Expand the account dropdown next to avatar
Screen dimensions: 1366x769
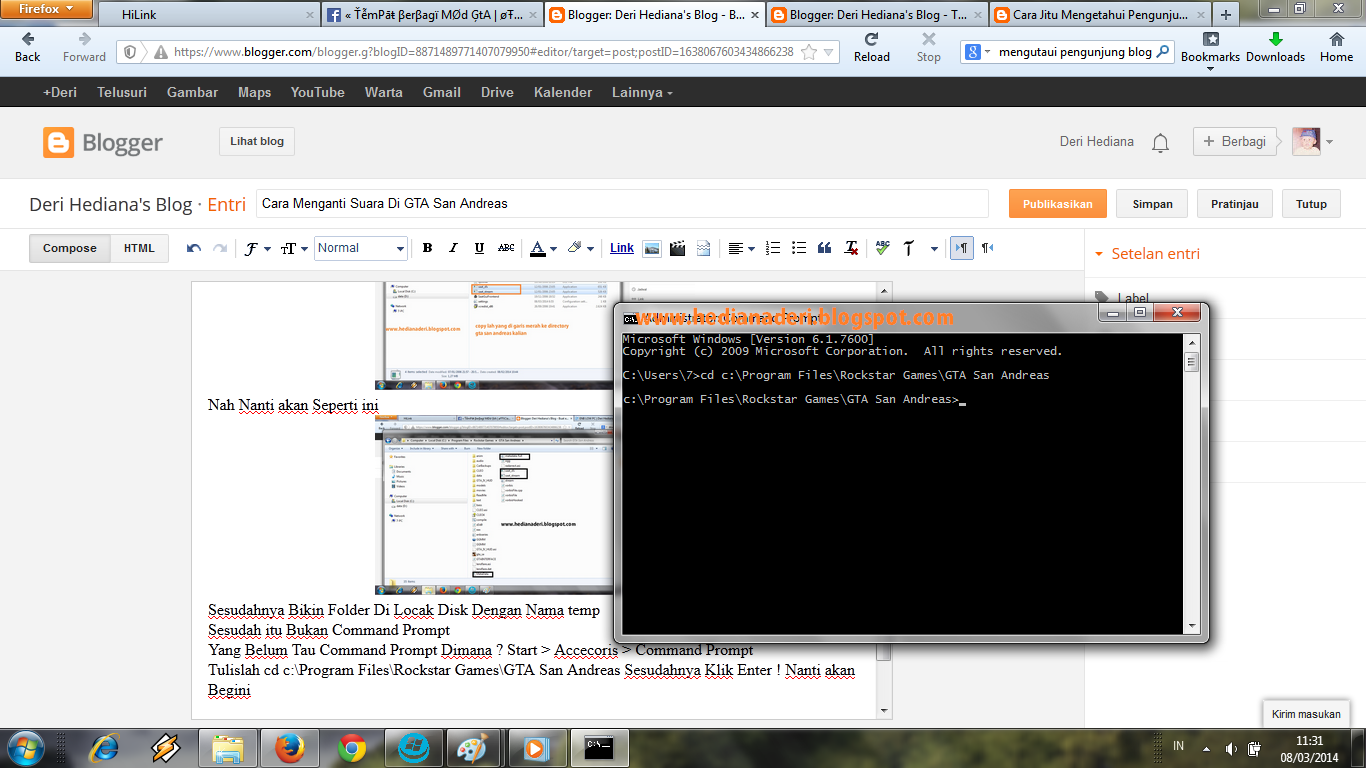click(1329, 143)
